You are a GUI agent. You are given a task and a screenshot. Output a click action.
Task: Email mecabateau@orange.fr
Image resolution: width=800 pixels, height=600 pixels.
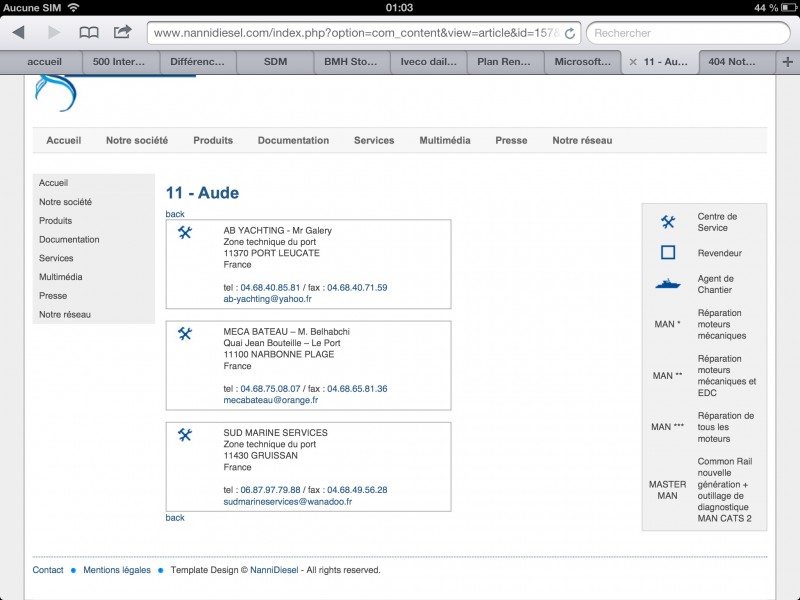270,400
